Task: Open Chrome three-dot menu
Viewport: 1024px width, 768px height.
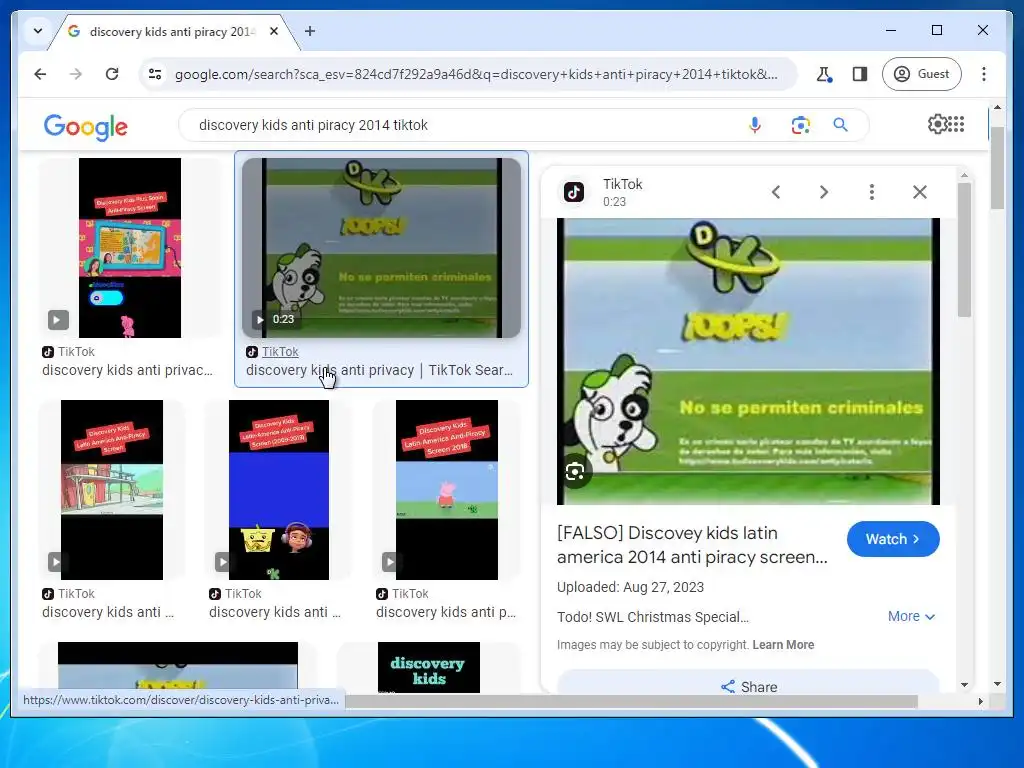Action: (x=984, y=74)
